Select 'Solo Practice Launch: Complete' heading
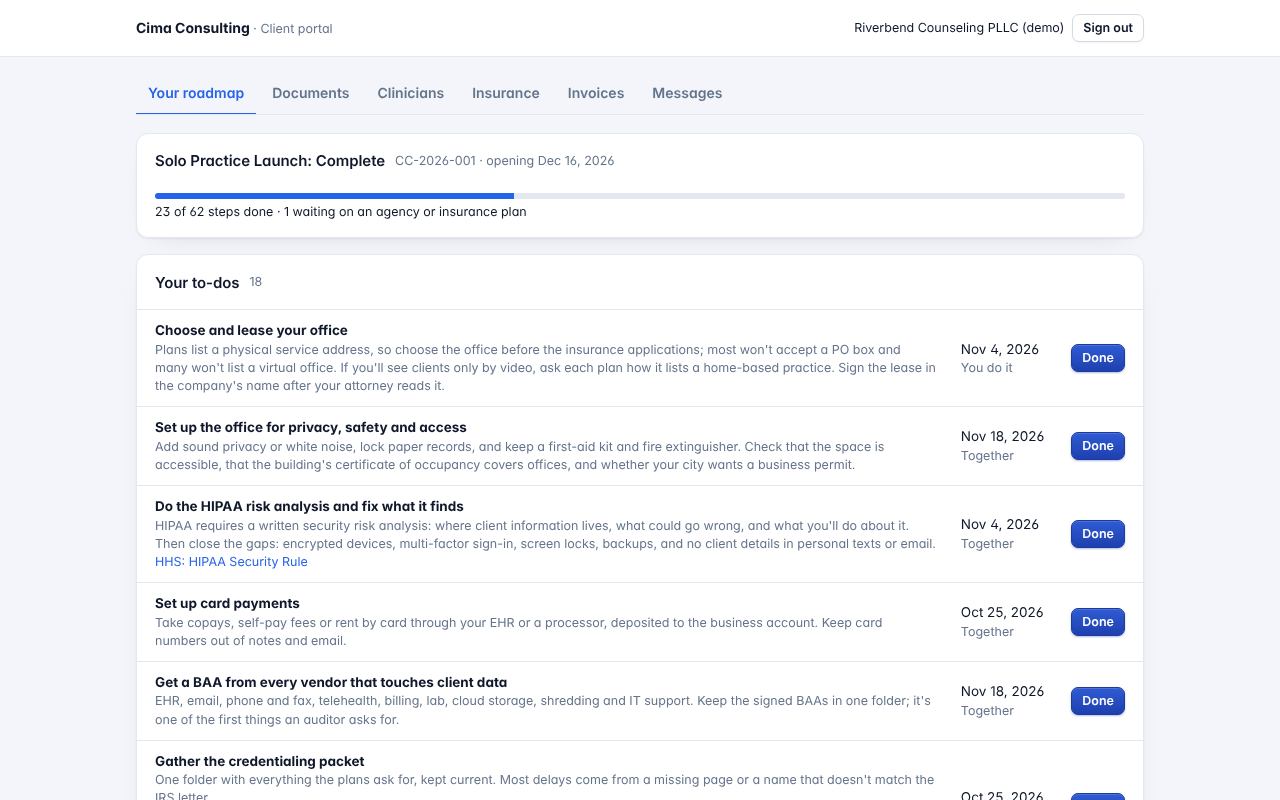This screenshot has height=800, width=1280. [x=270, y=161]
